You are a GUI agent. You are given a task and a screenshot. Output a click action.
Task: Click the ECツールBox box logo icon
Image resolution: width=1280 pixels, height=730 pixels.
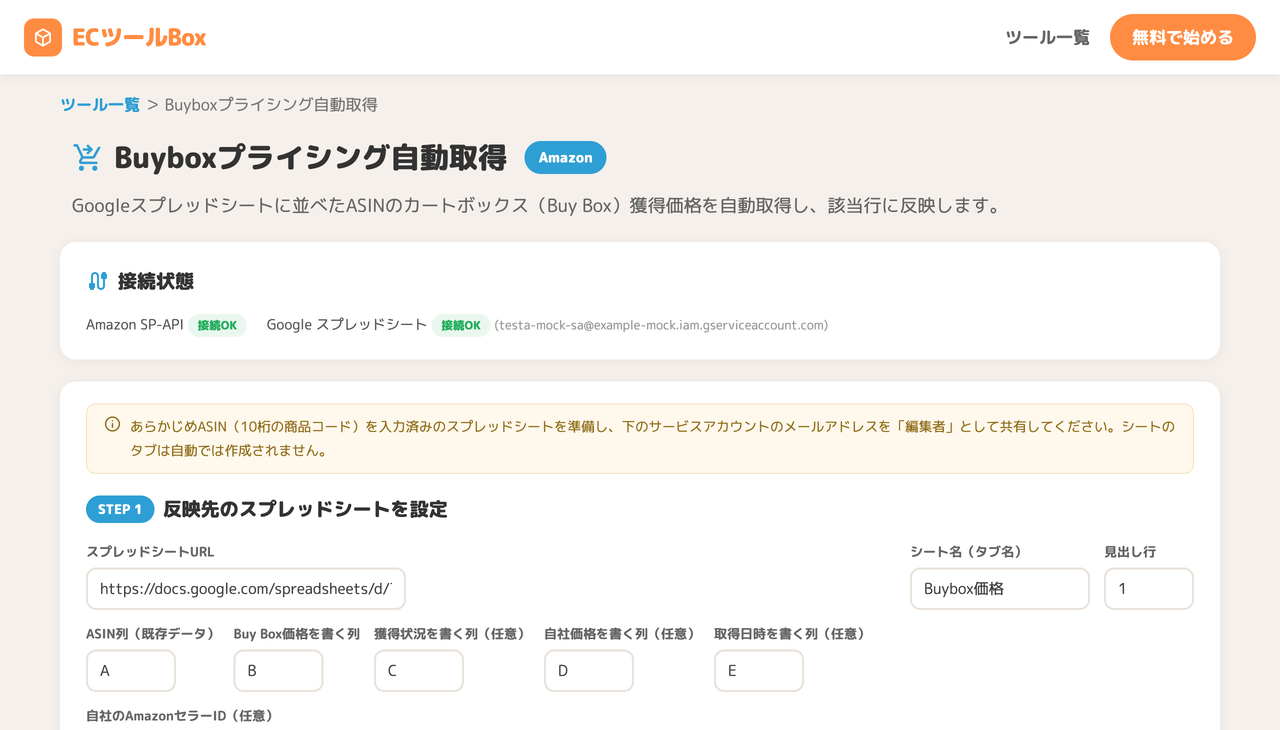coord(43,38)
